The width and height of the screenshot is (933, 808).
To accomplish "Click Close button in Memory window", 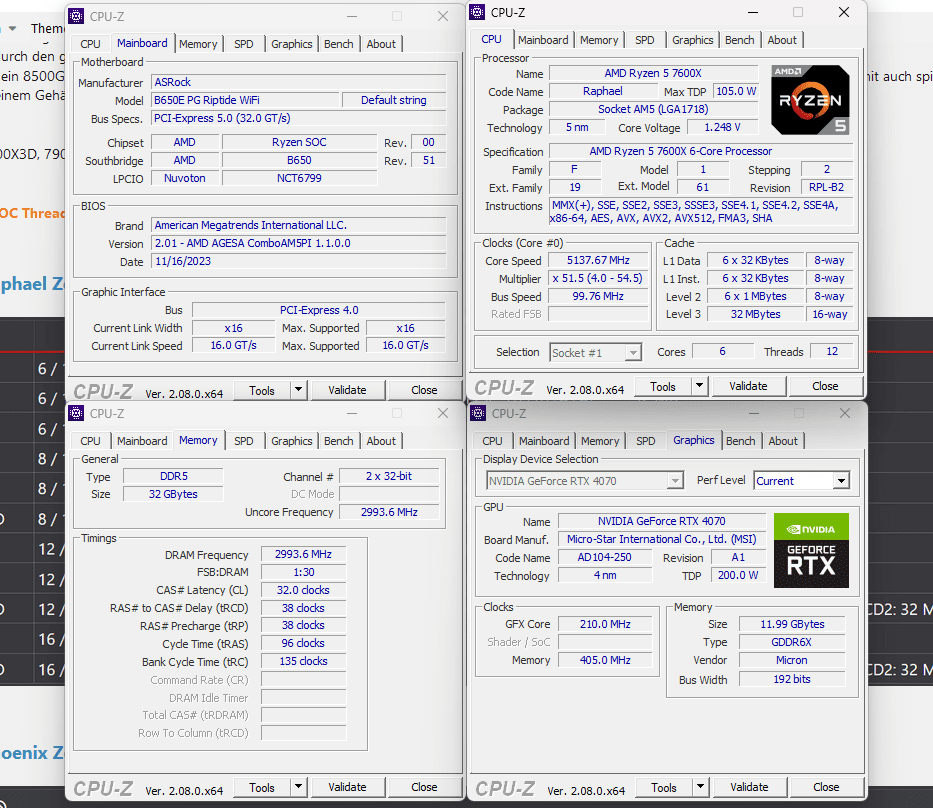I will pyautogui.click(x=424, y=787).
